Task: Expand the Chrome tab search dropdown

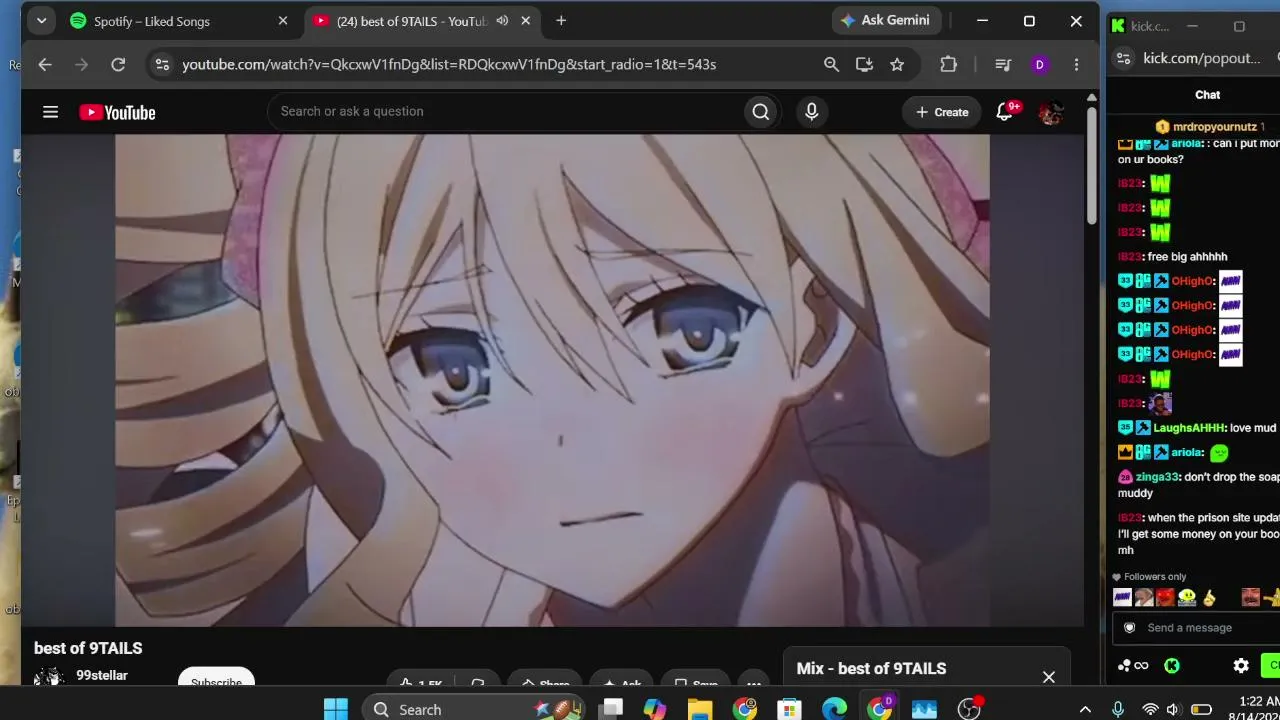Action: [41, 20]
